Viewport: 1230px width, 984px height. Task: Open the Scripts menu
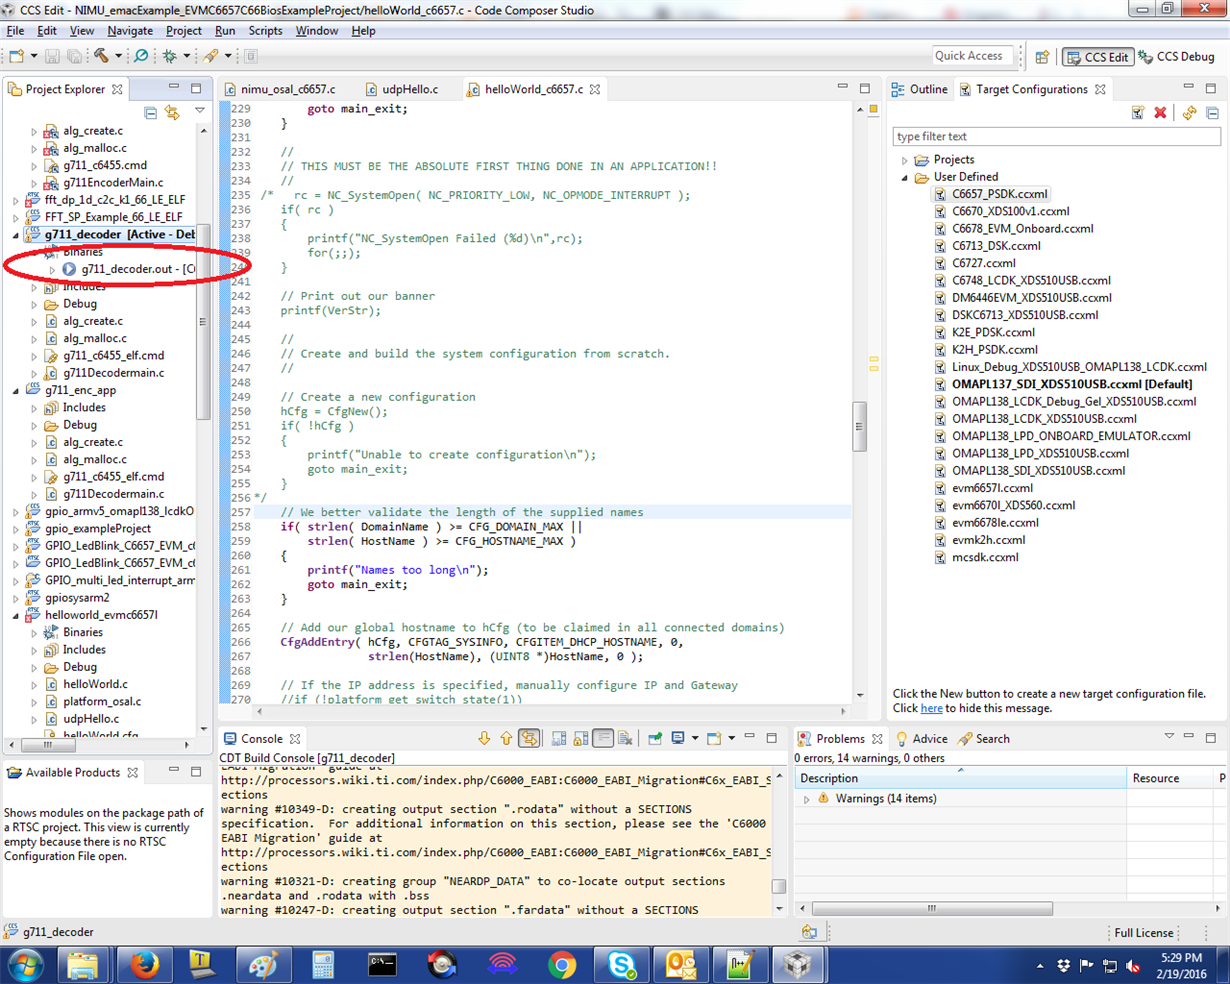pos(265,31)
